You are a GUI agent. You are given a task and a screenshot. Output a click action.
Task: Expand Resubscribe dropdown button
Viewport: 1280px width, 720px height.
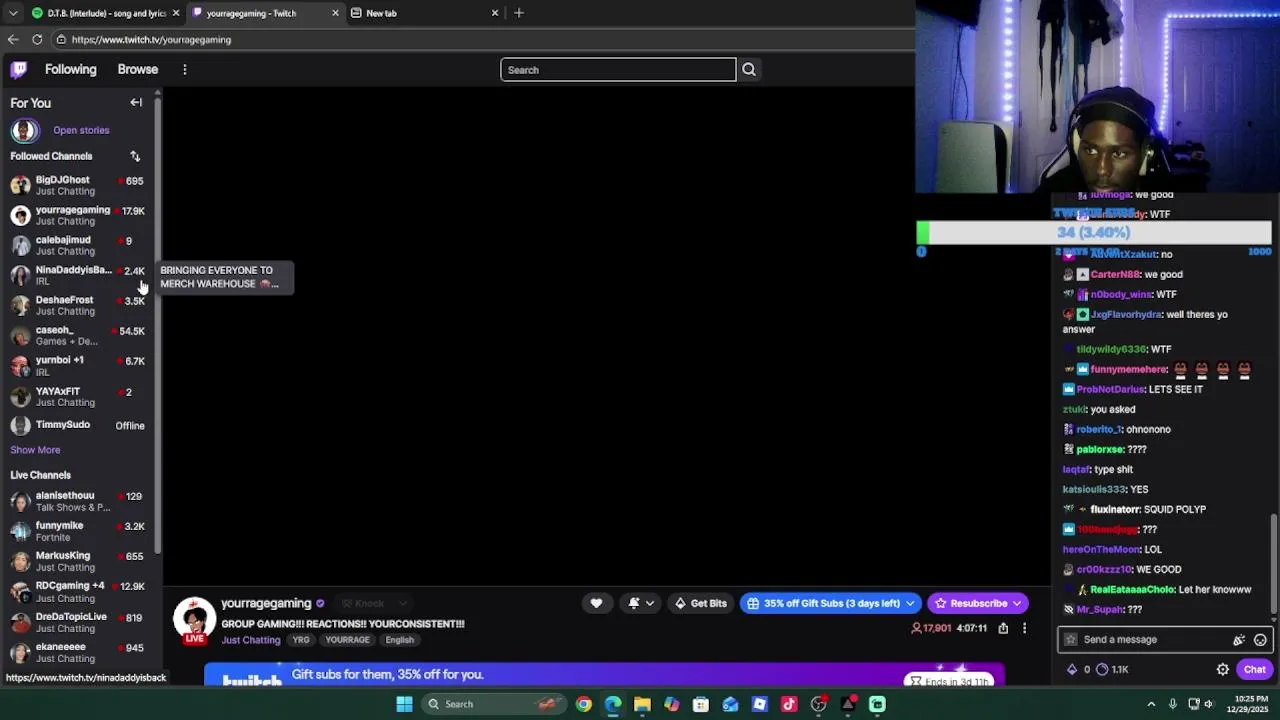point(1016,603)
